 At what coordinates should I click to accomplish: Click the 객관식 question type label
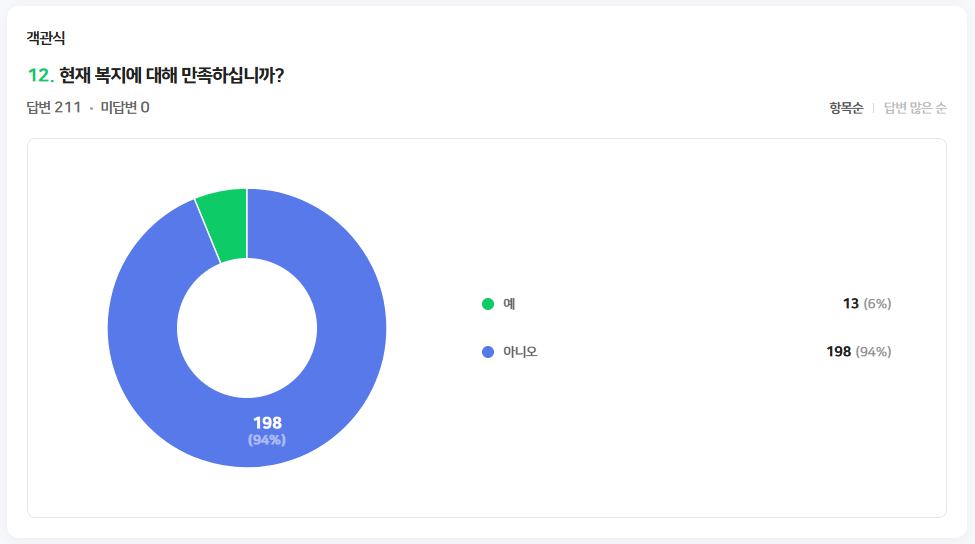tap(46, 39)
